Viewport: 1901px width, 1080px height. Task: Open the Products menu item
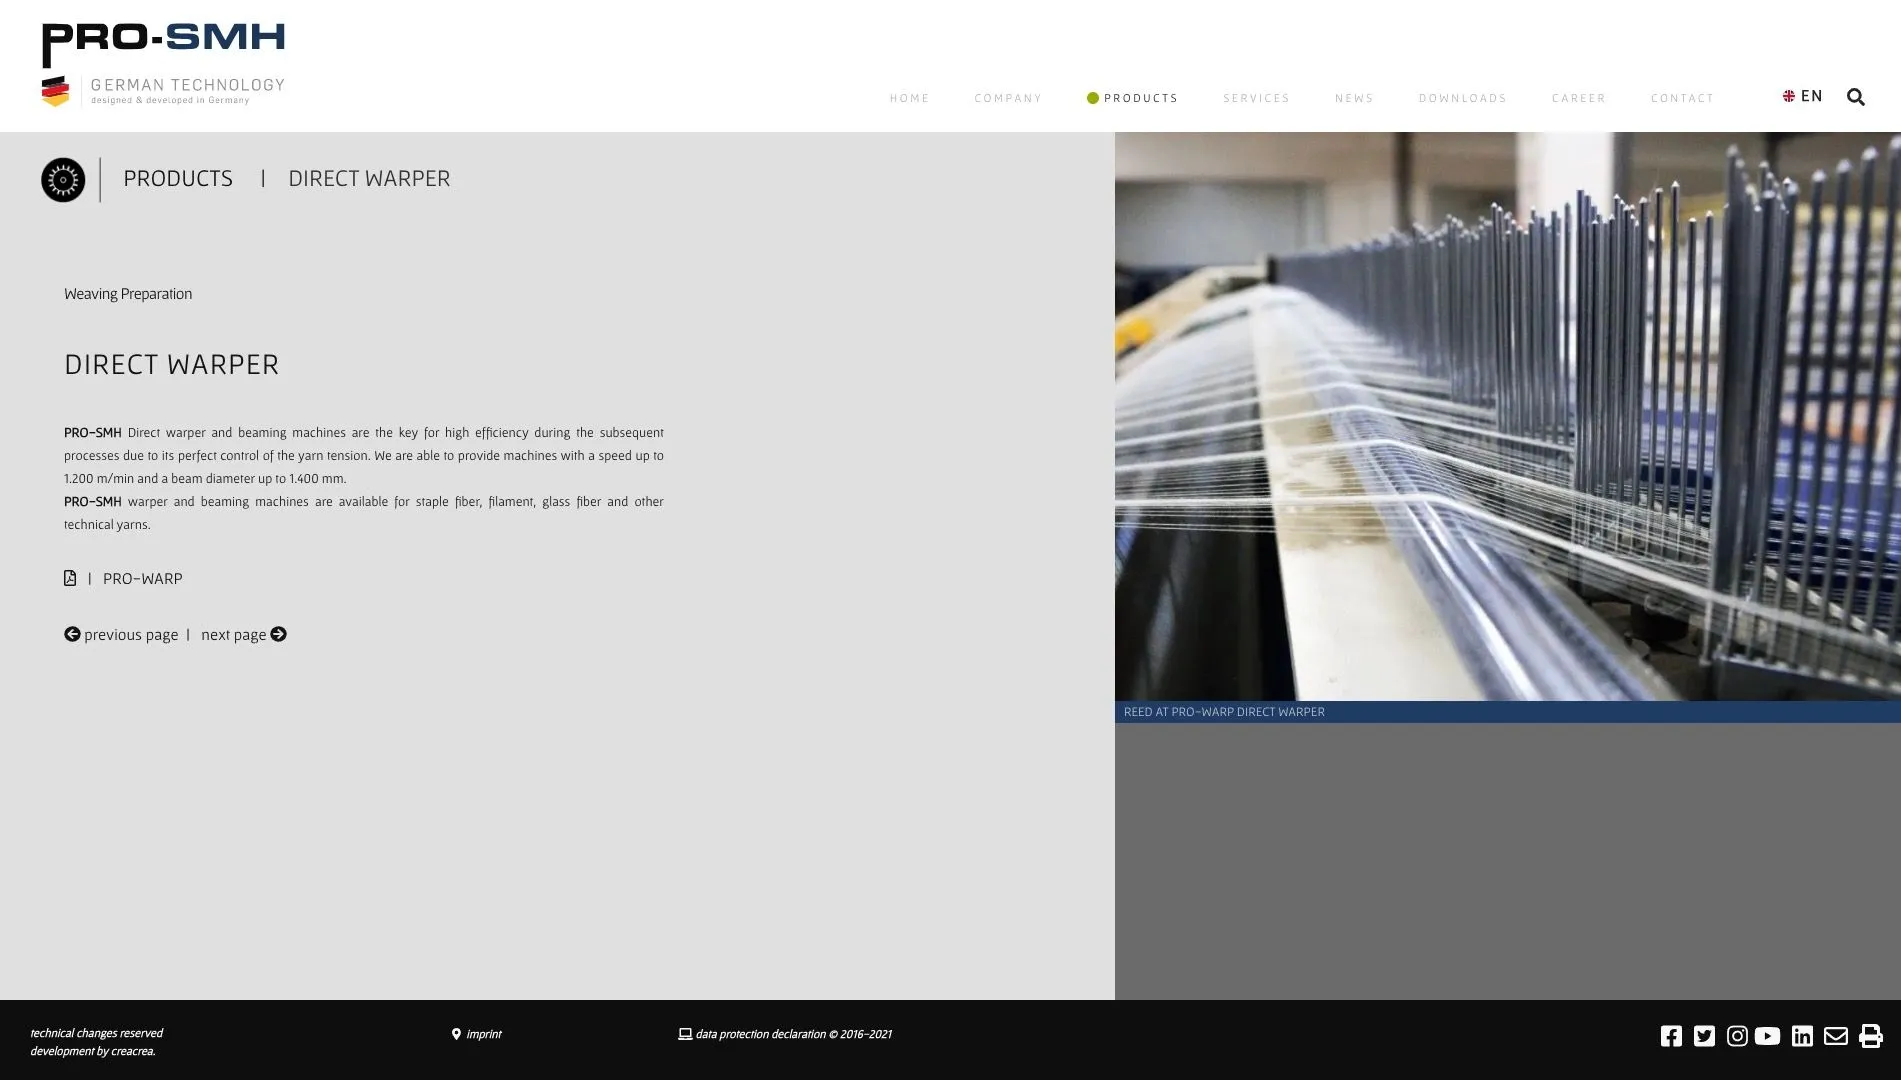[1140, 98]
